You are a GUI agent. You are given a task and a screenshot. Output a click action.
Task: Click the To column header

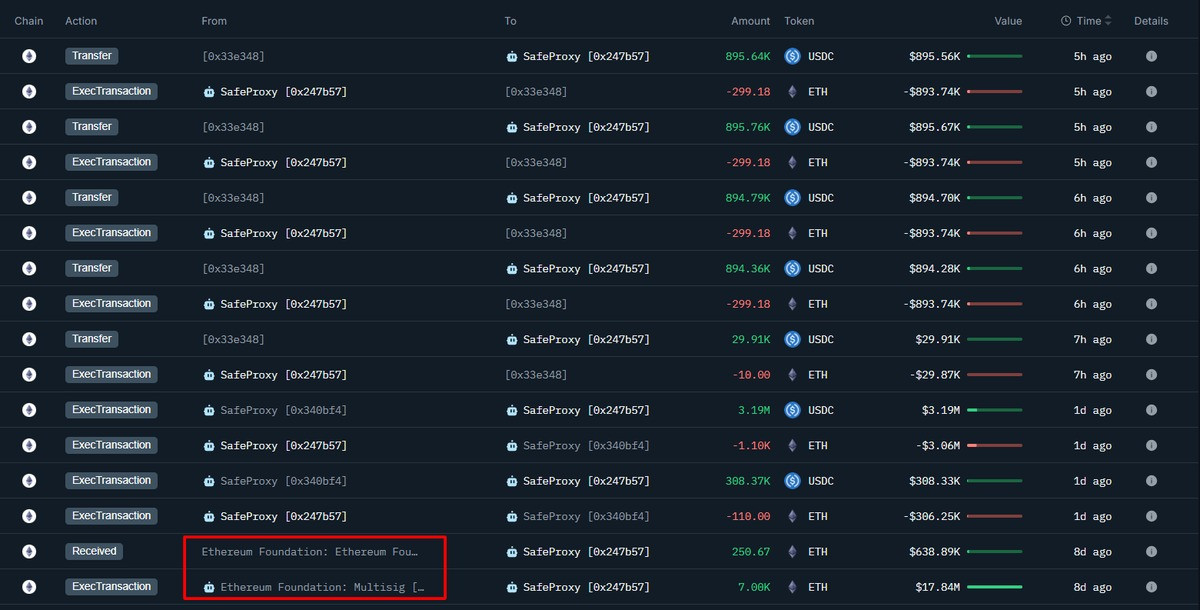click(x=510, y=21)
